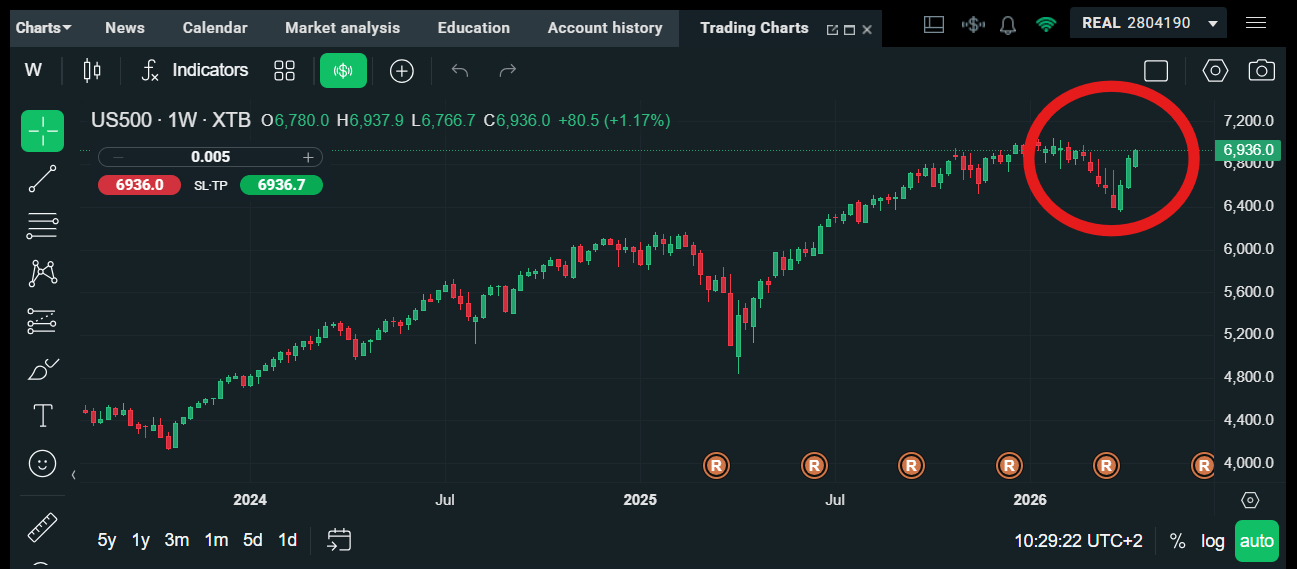Expand the Charts dropdown menu
This screenshot has height=569, width=1297.
click(x=44, y=28)
